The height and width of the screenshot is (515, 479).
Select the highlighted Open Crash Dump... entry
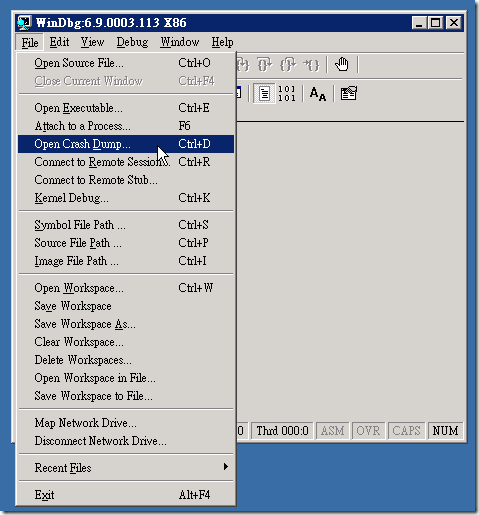pos(126,144)
